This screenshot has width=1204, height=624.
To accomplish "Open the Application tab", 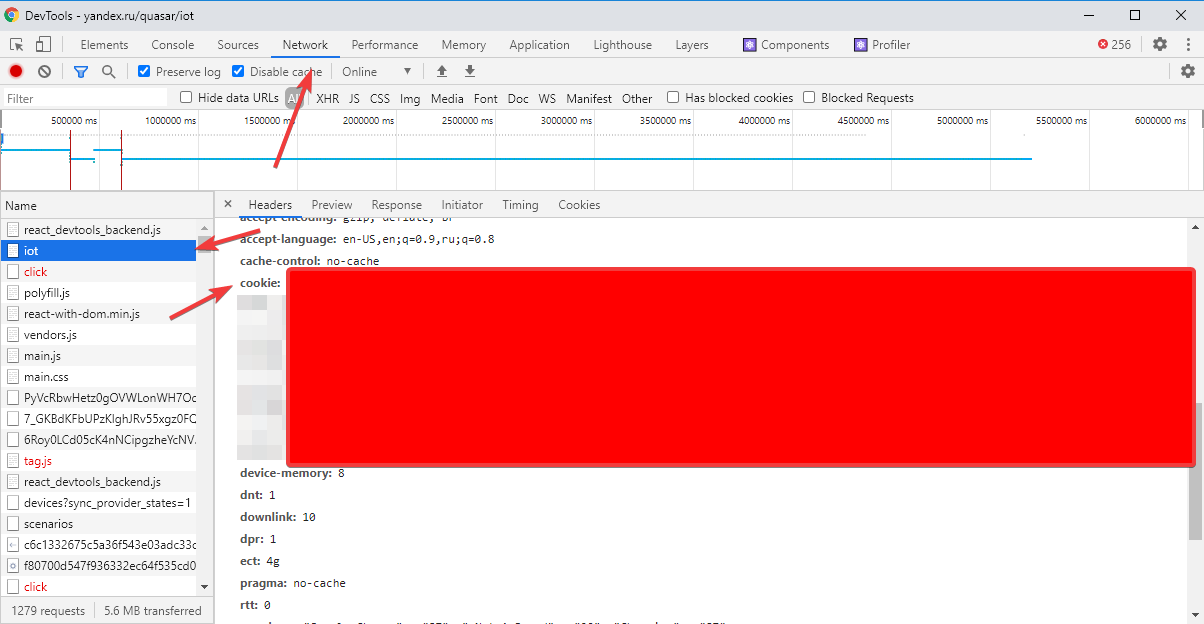I will click(x=539, y=45).
